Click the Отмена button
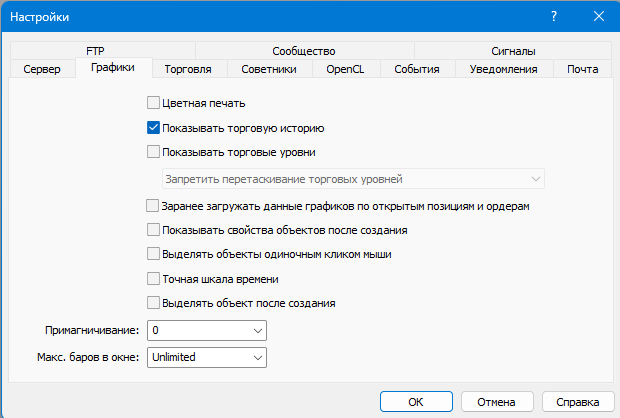The image size is (620, 418). (495, 401)
